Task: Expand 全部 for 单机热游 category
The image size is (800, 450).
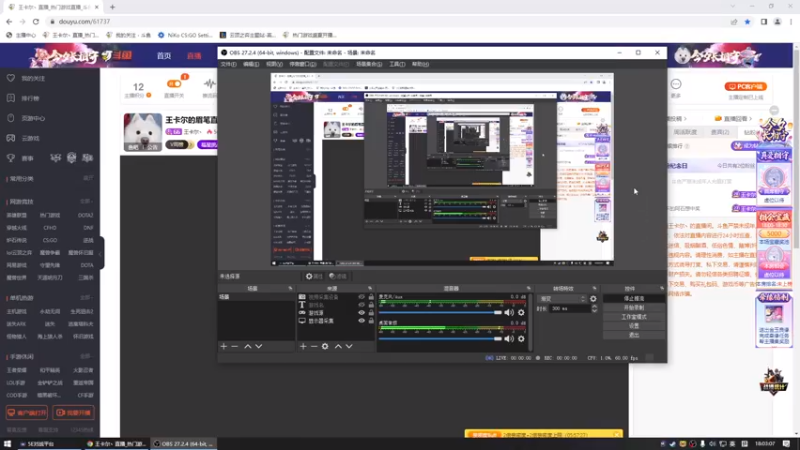Action: [x=87, y=297]
